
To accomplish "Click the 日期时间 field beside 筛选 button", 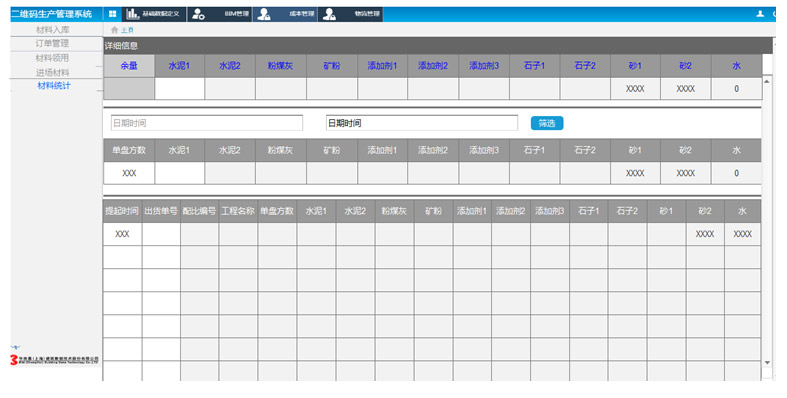I will 422,123.
